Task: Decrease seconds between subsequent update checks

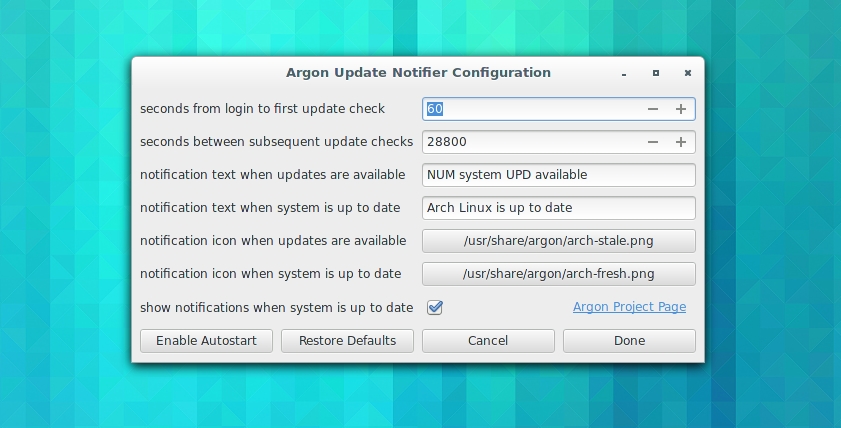Action: point(652,142)
